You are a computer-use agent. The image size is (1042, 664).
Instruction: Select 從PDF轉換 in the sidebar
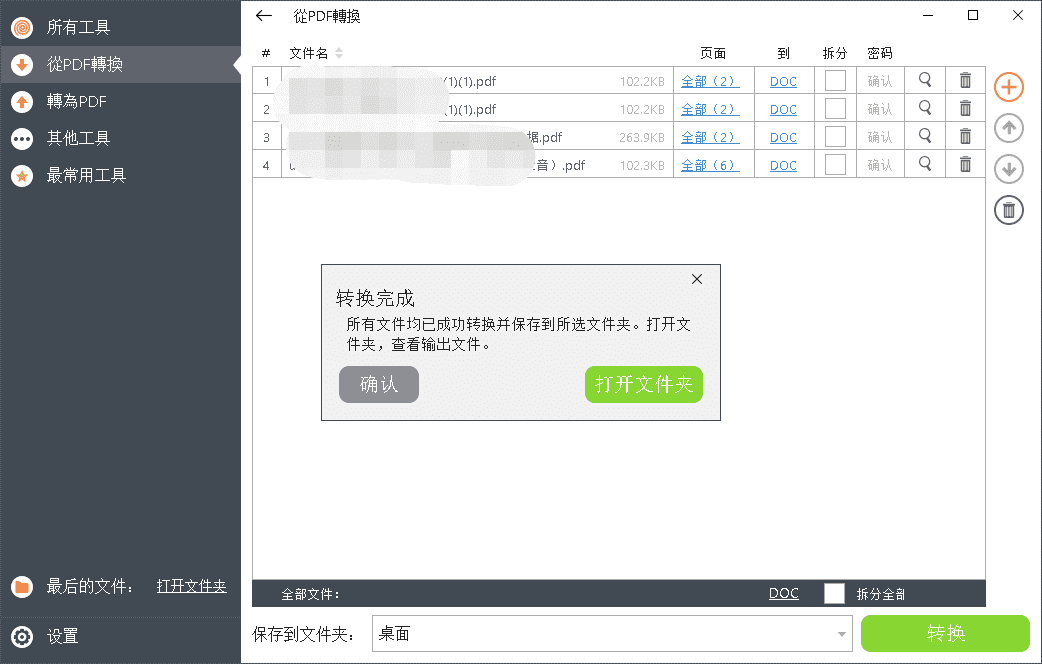(x=120, y=64)
